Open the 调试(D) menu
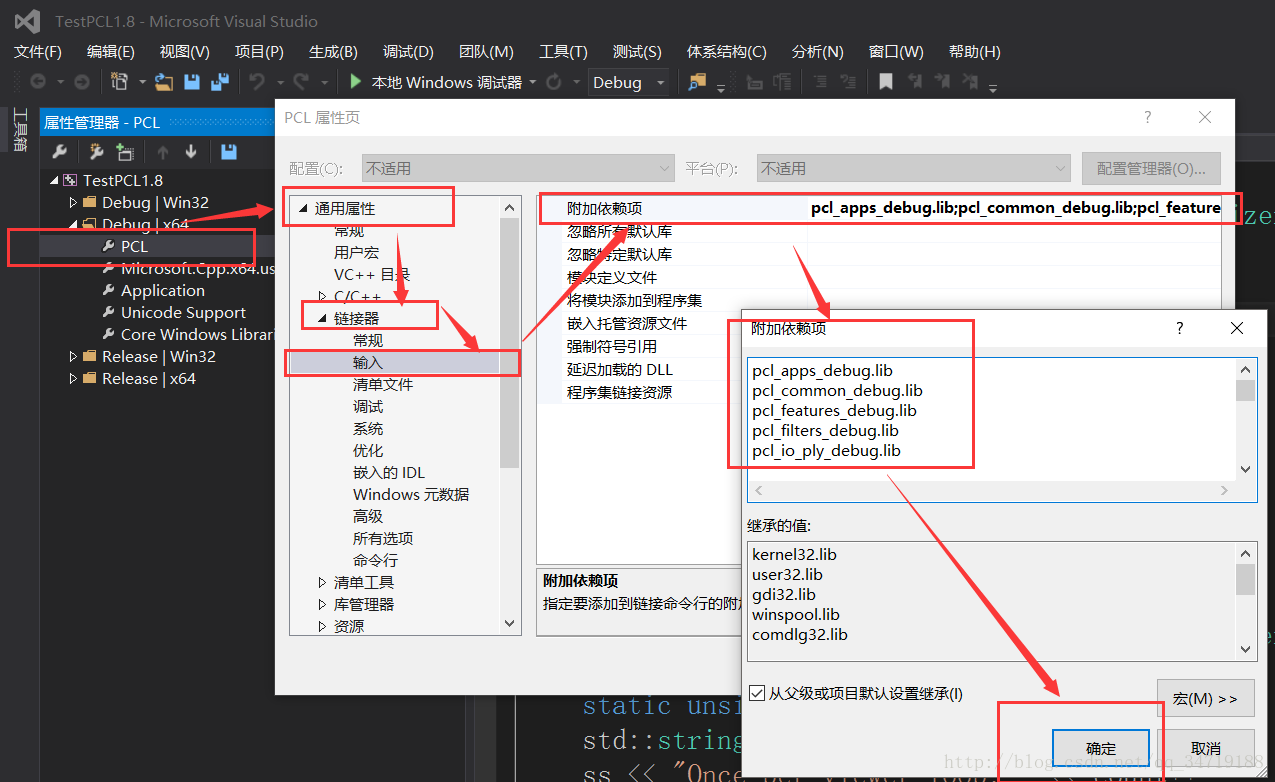The image size is (1275, 782). click(408, 51)
